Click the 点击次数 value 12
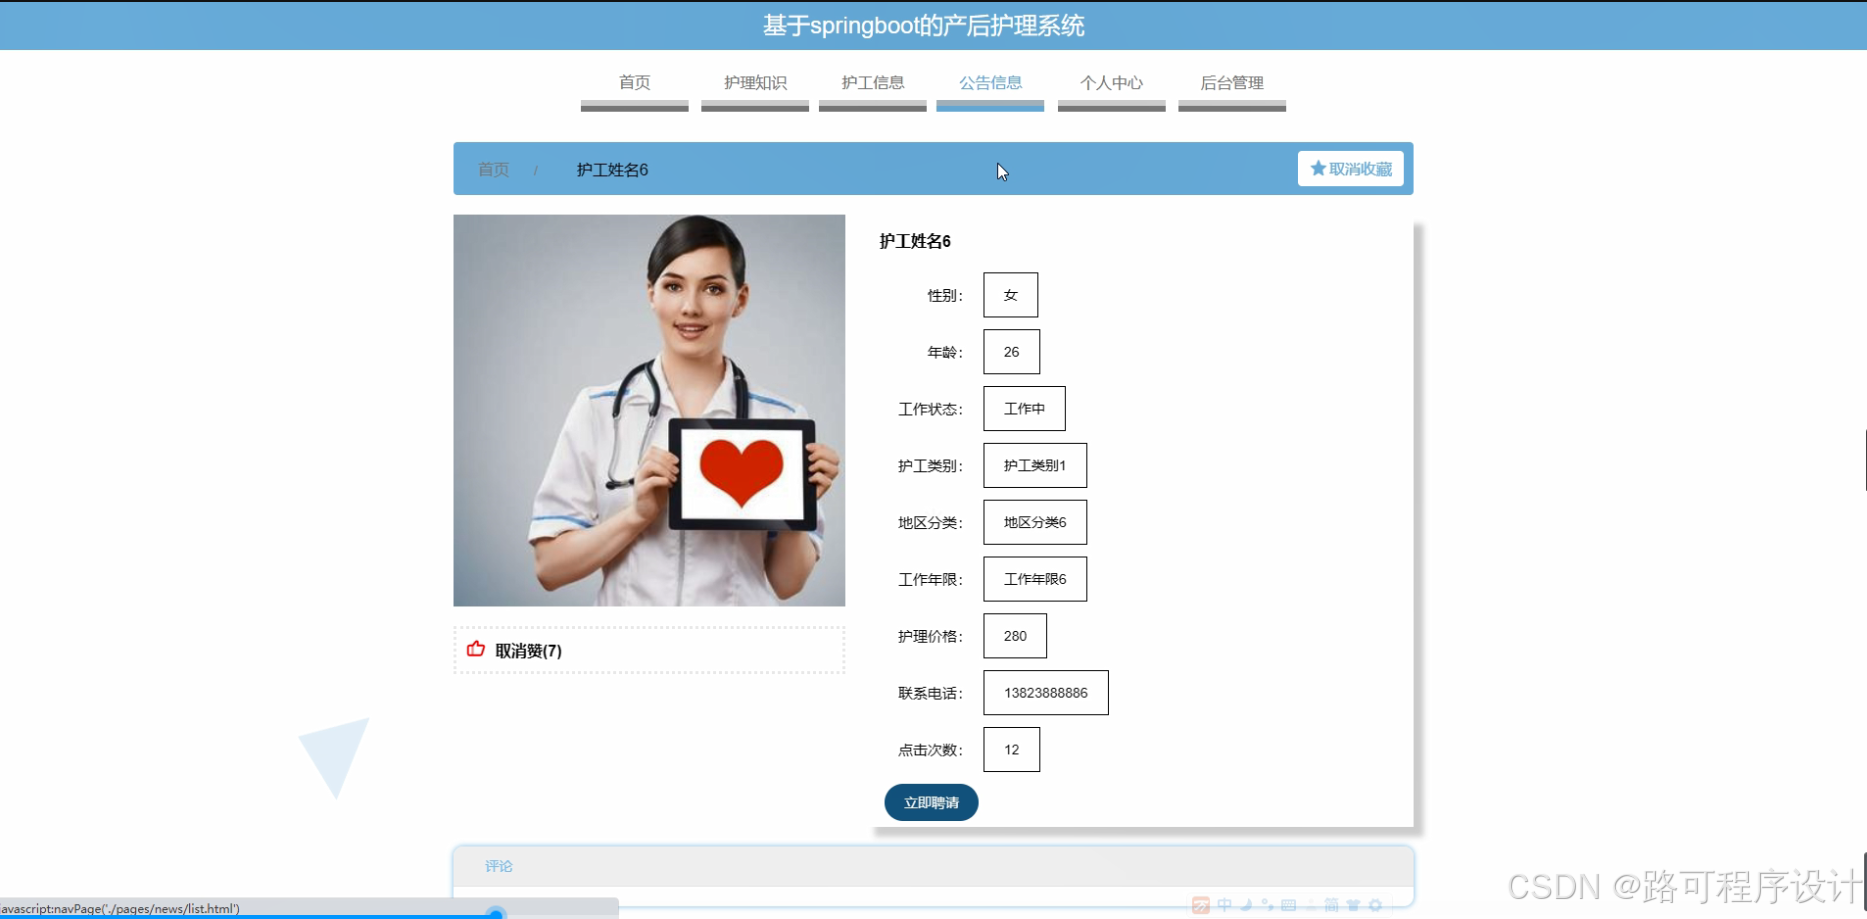Image resolution: width=1867 pixels, height=919 pixels. [1011, 750]
